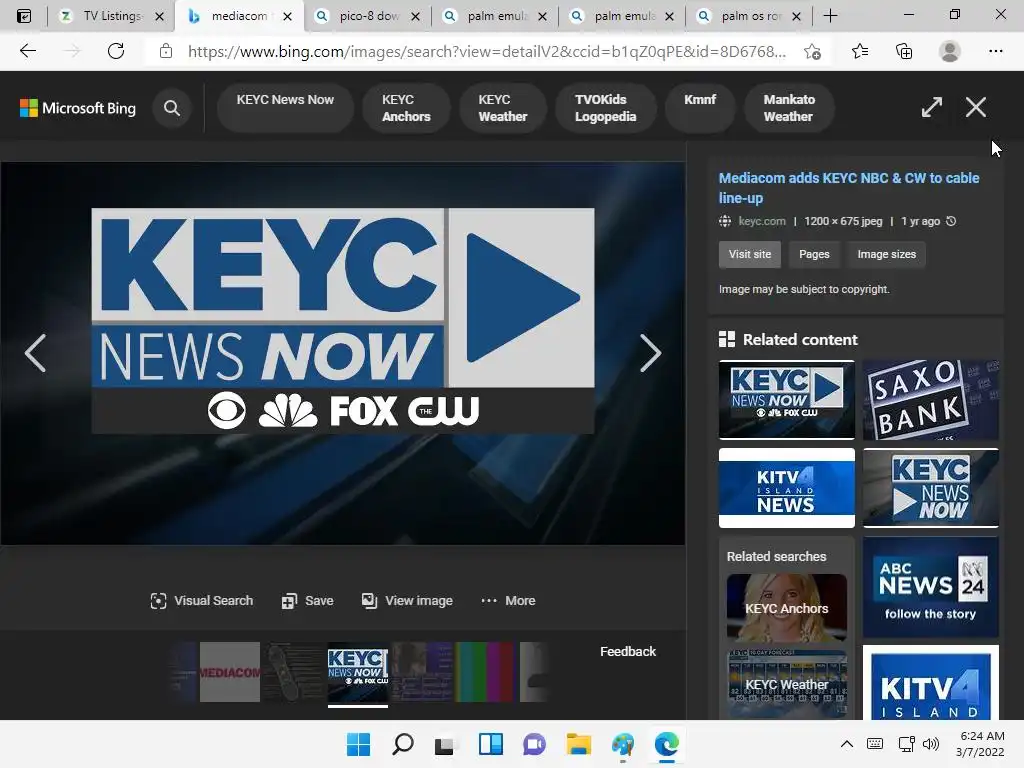Open the Windows Start menu
Image resolution: width=1024 pixels, height=768 pixels.
click(x=358, y=744)
